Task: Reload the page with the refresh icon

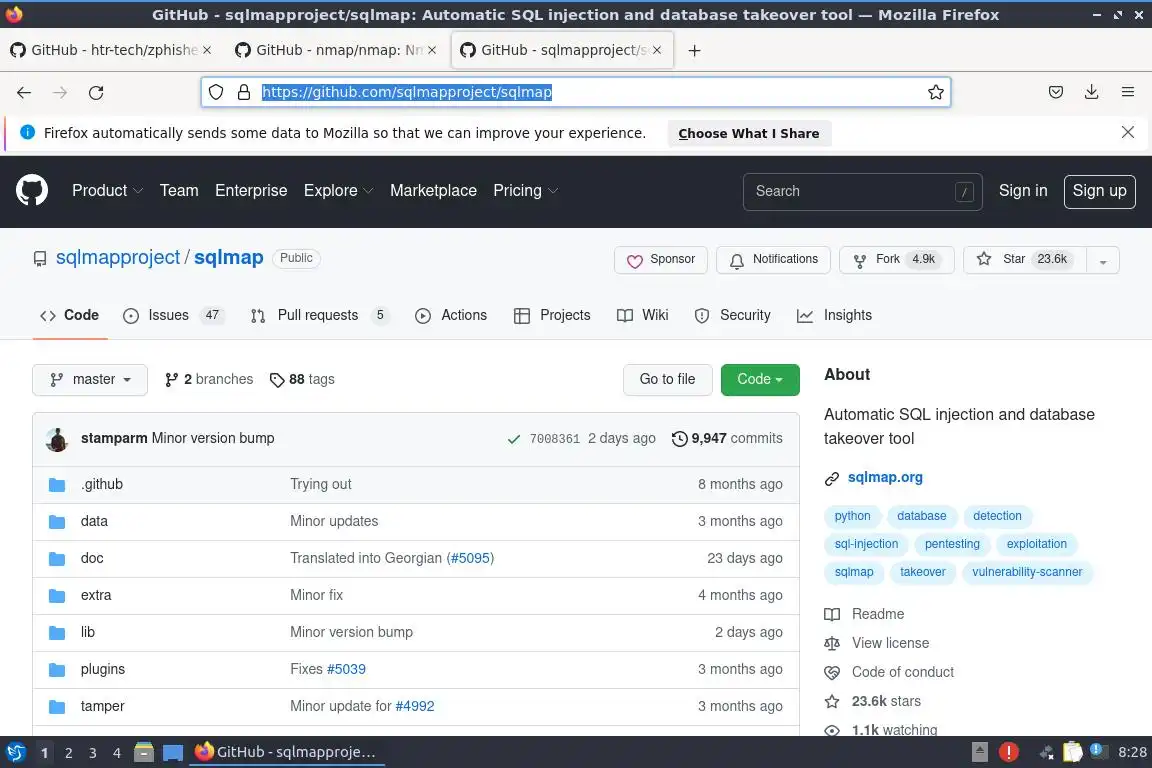Action: tap(96, 93)
